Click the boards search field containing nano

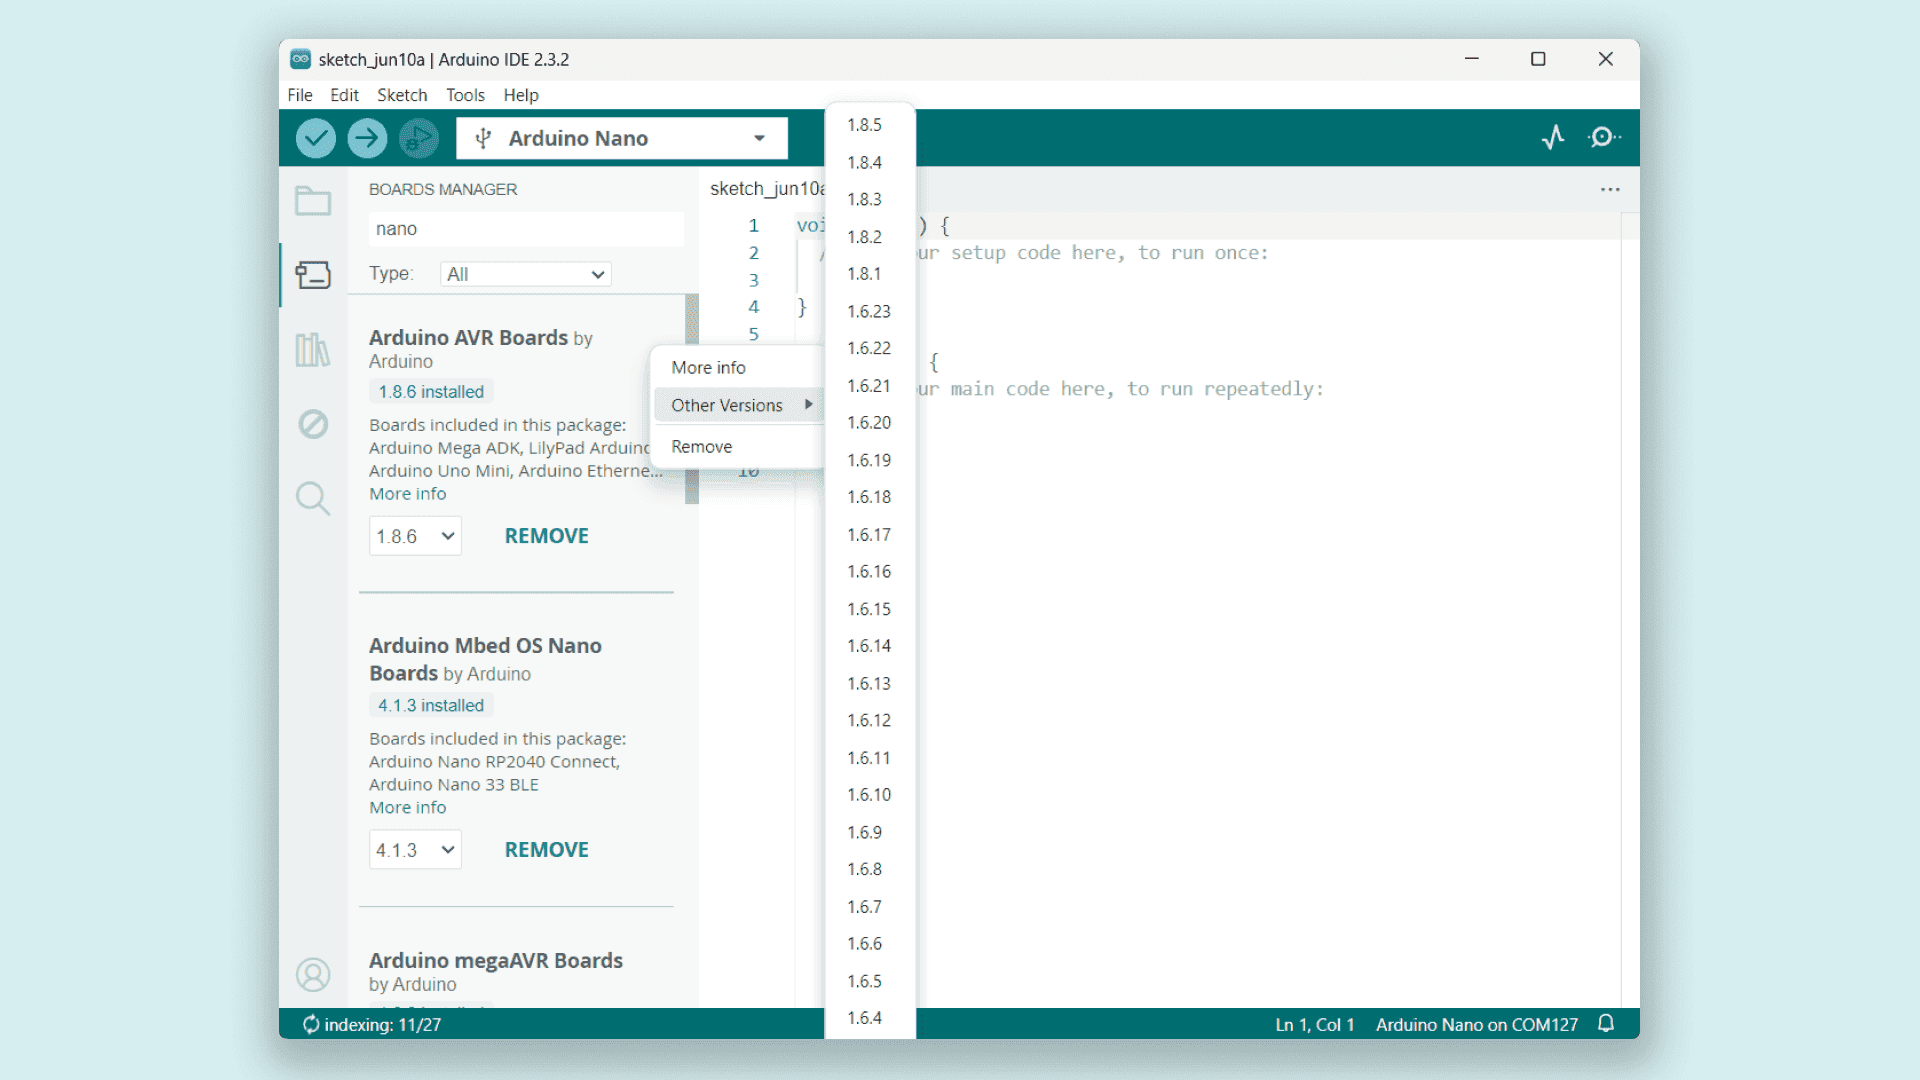pos(526,229)
